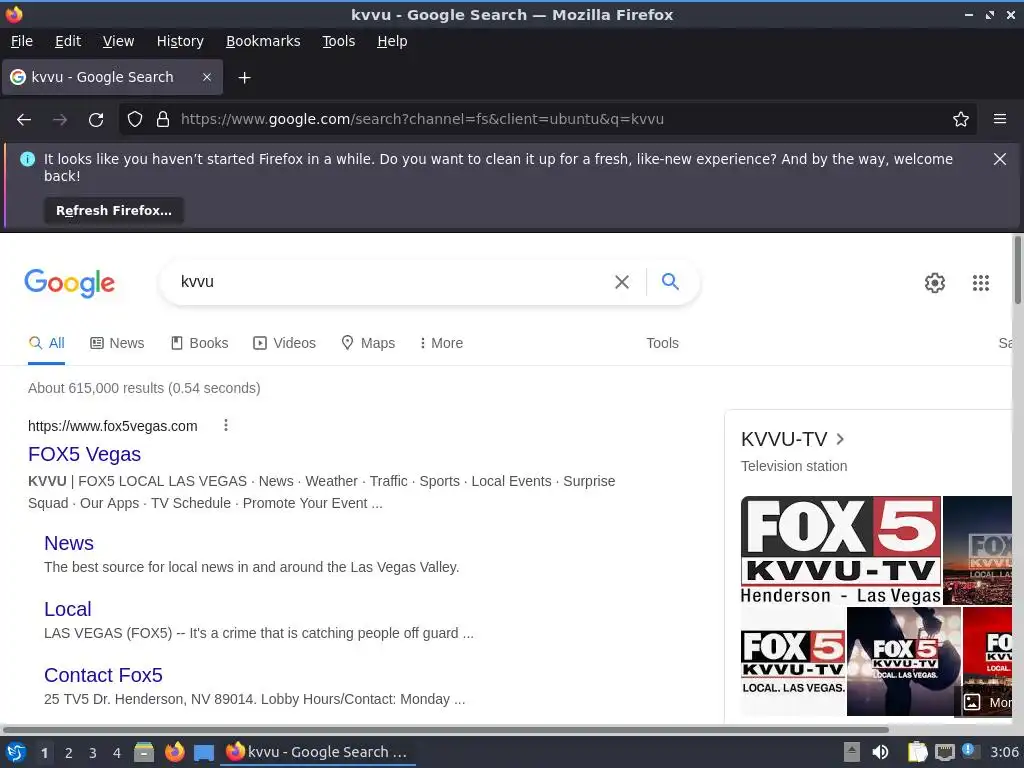
Task: Click the https://www.fox5vegas.com URL text
Action: (112, 426)
